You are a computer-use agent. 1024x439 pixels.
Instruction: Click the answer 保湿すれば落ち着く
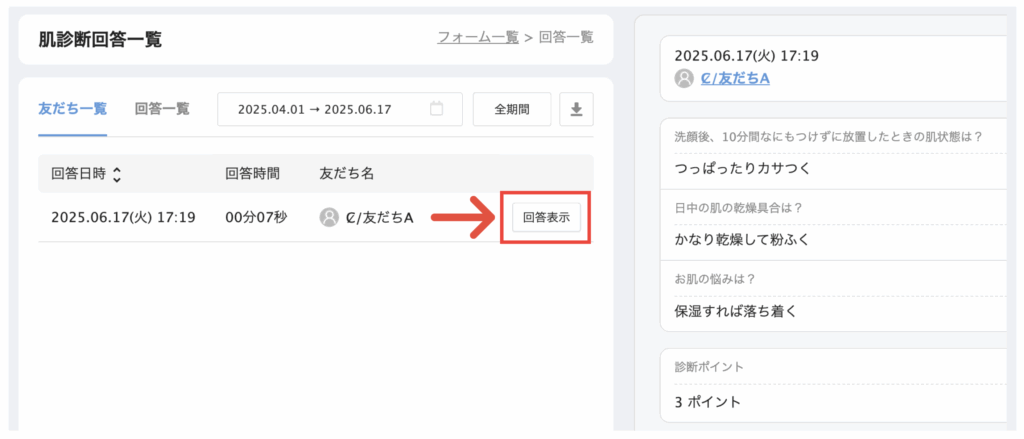(736, 310)
